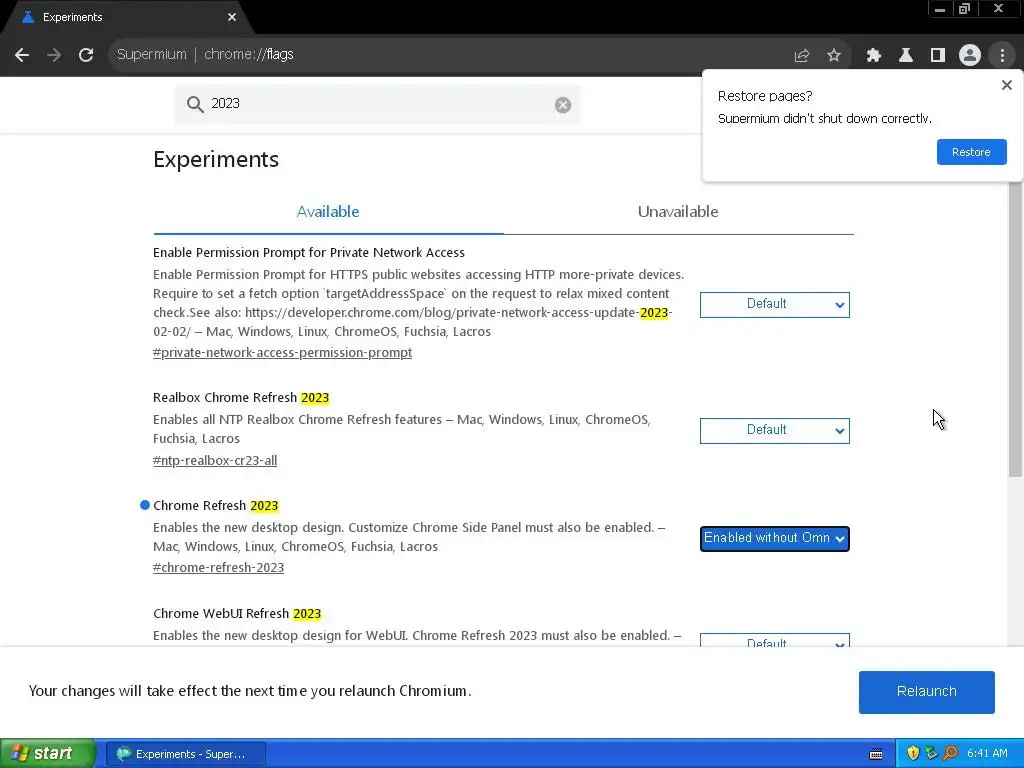This screenshot has height=768, width=1024.
Task: Open dropdown for Private Network Access permission prompt
Action: pos(775,305)
